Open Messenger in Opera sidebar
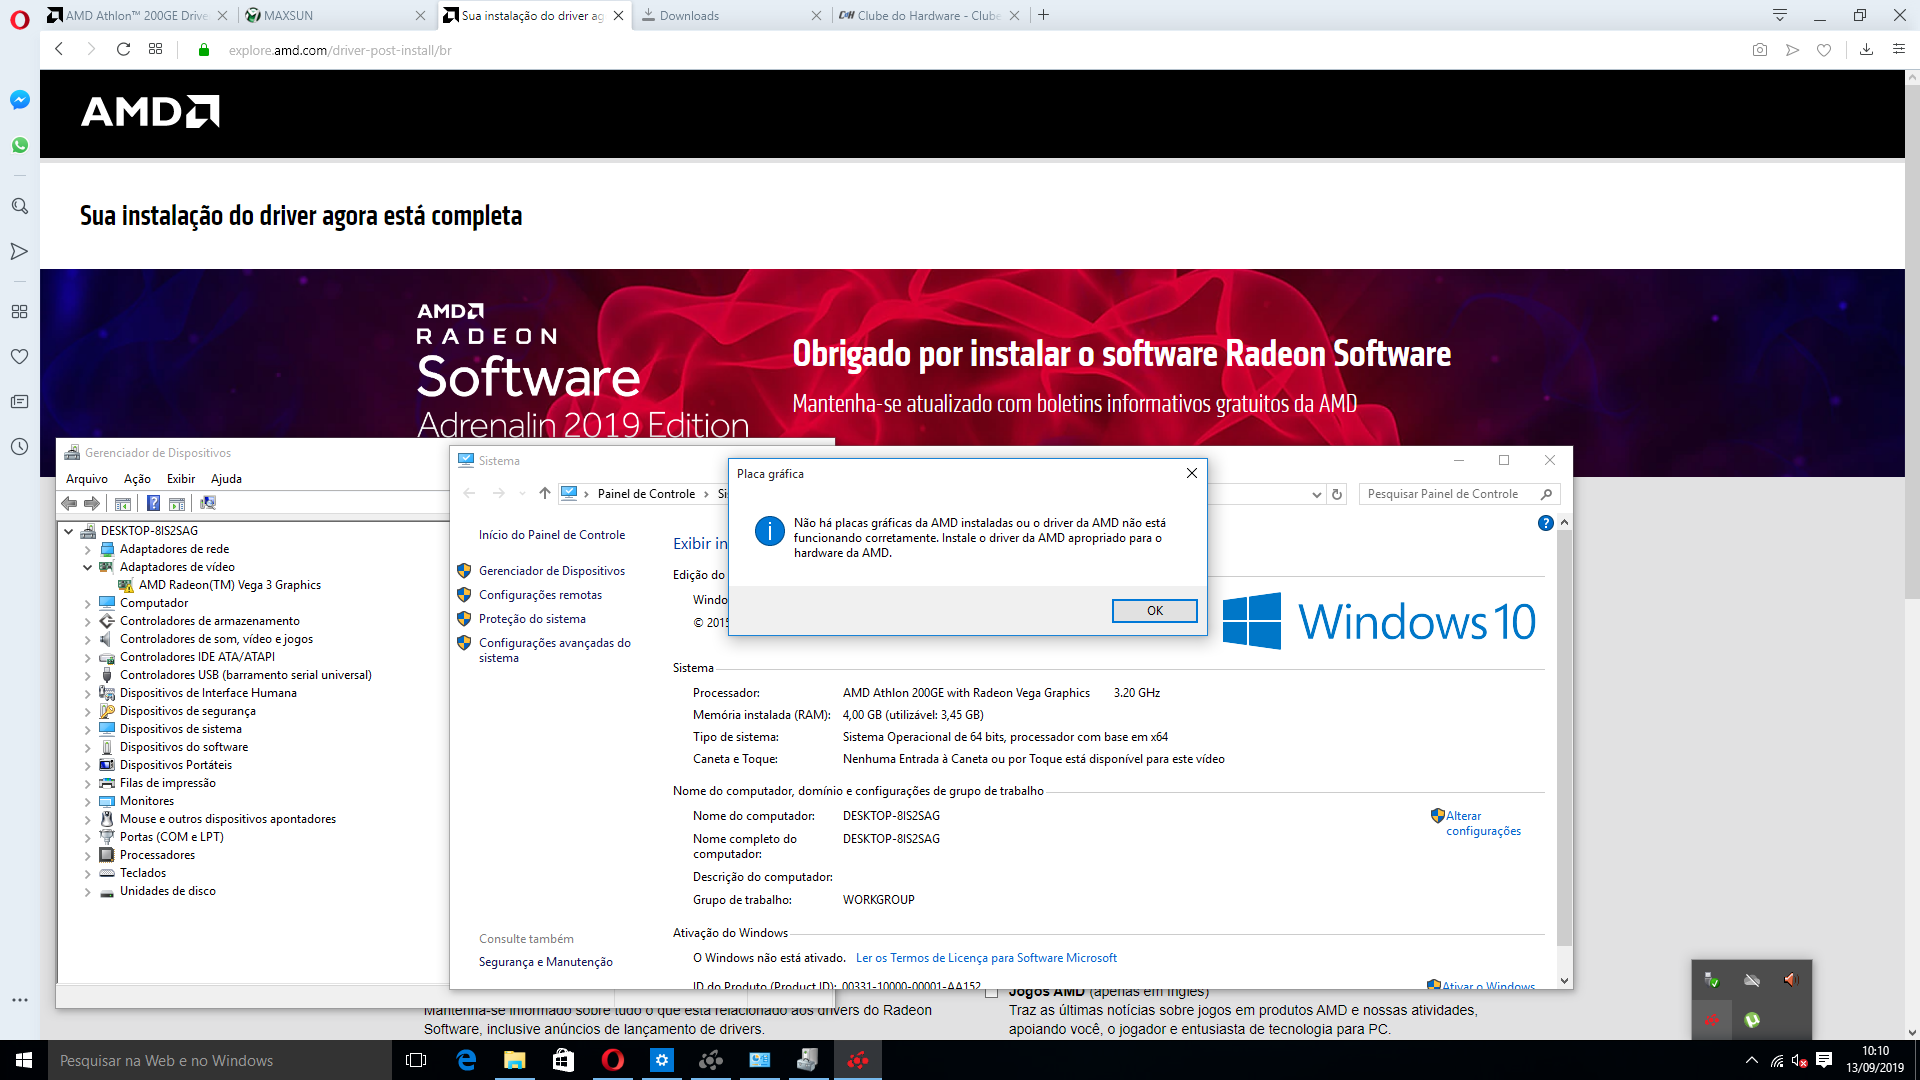Viewport: 1920px width, 1080px height. tap(20, 100)
